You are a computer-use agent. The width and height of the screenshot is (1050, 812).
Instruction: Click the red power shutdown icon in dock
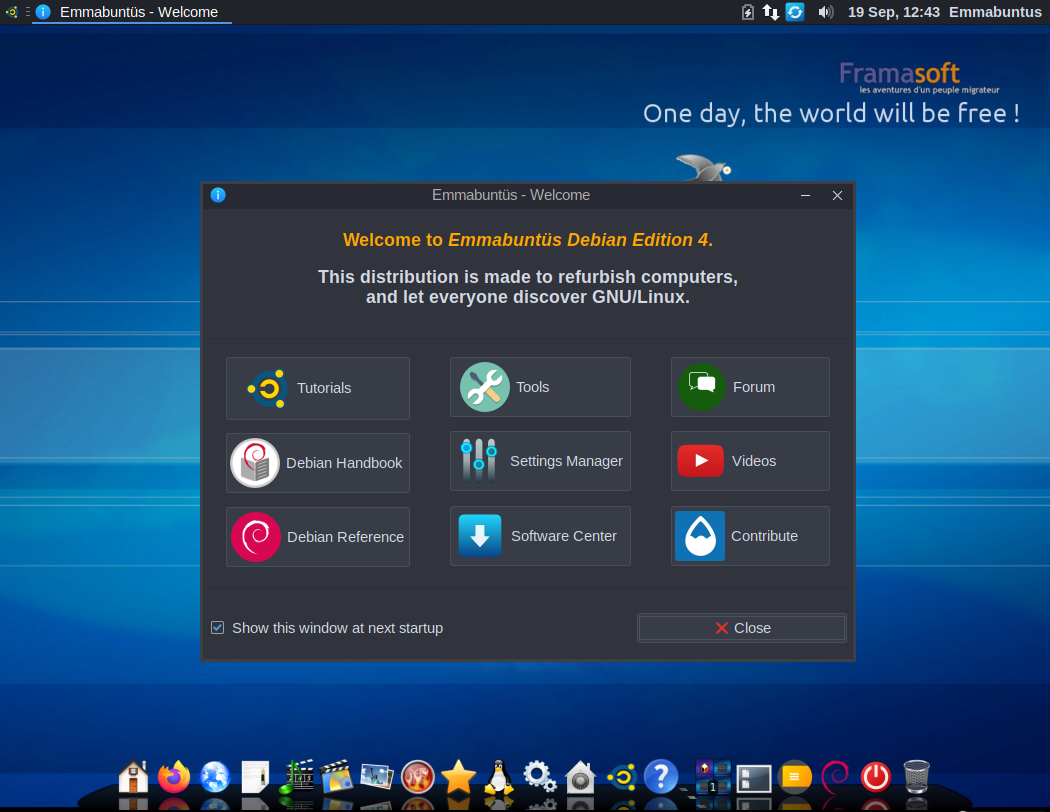(x=876, y=777)
